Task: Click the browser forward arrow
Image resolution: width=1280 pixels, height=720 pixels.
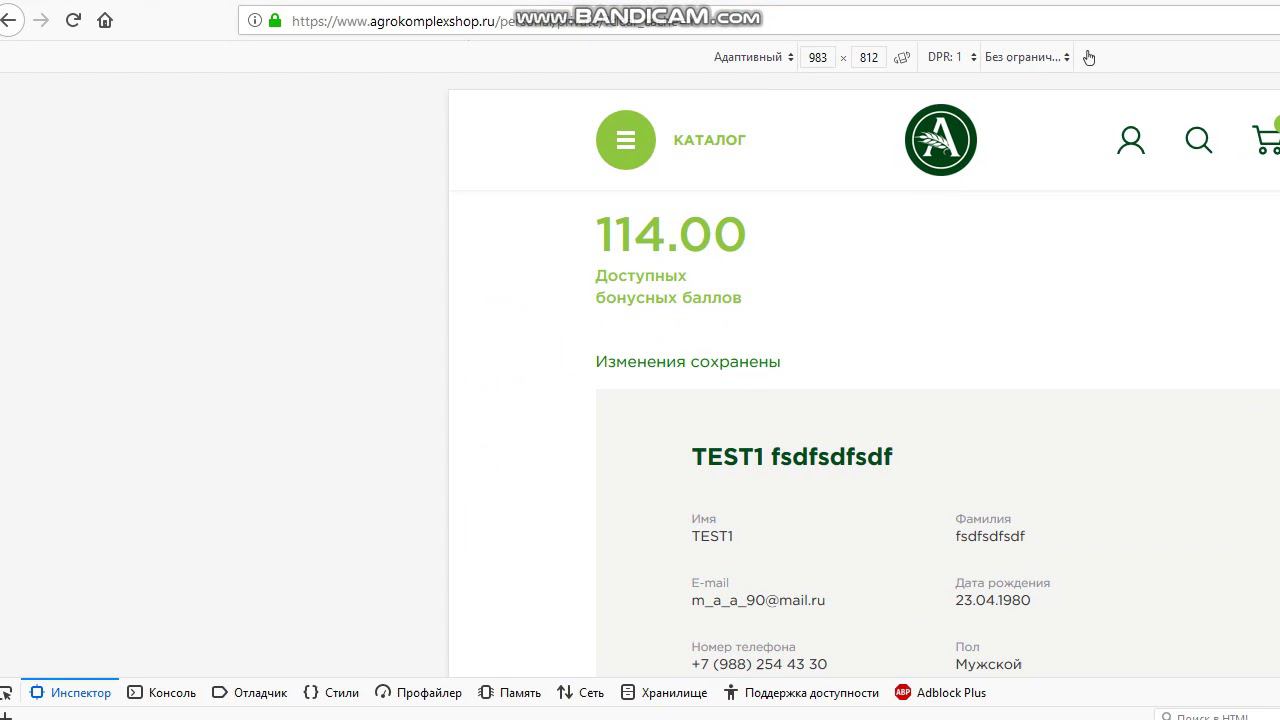Action: click(41, 20)
